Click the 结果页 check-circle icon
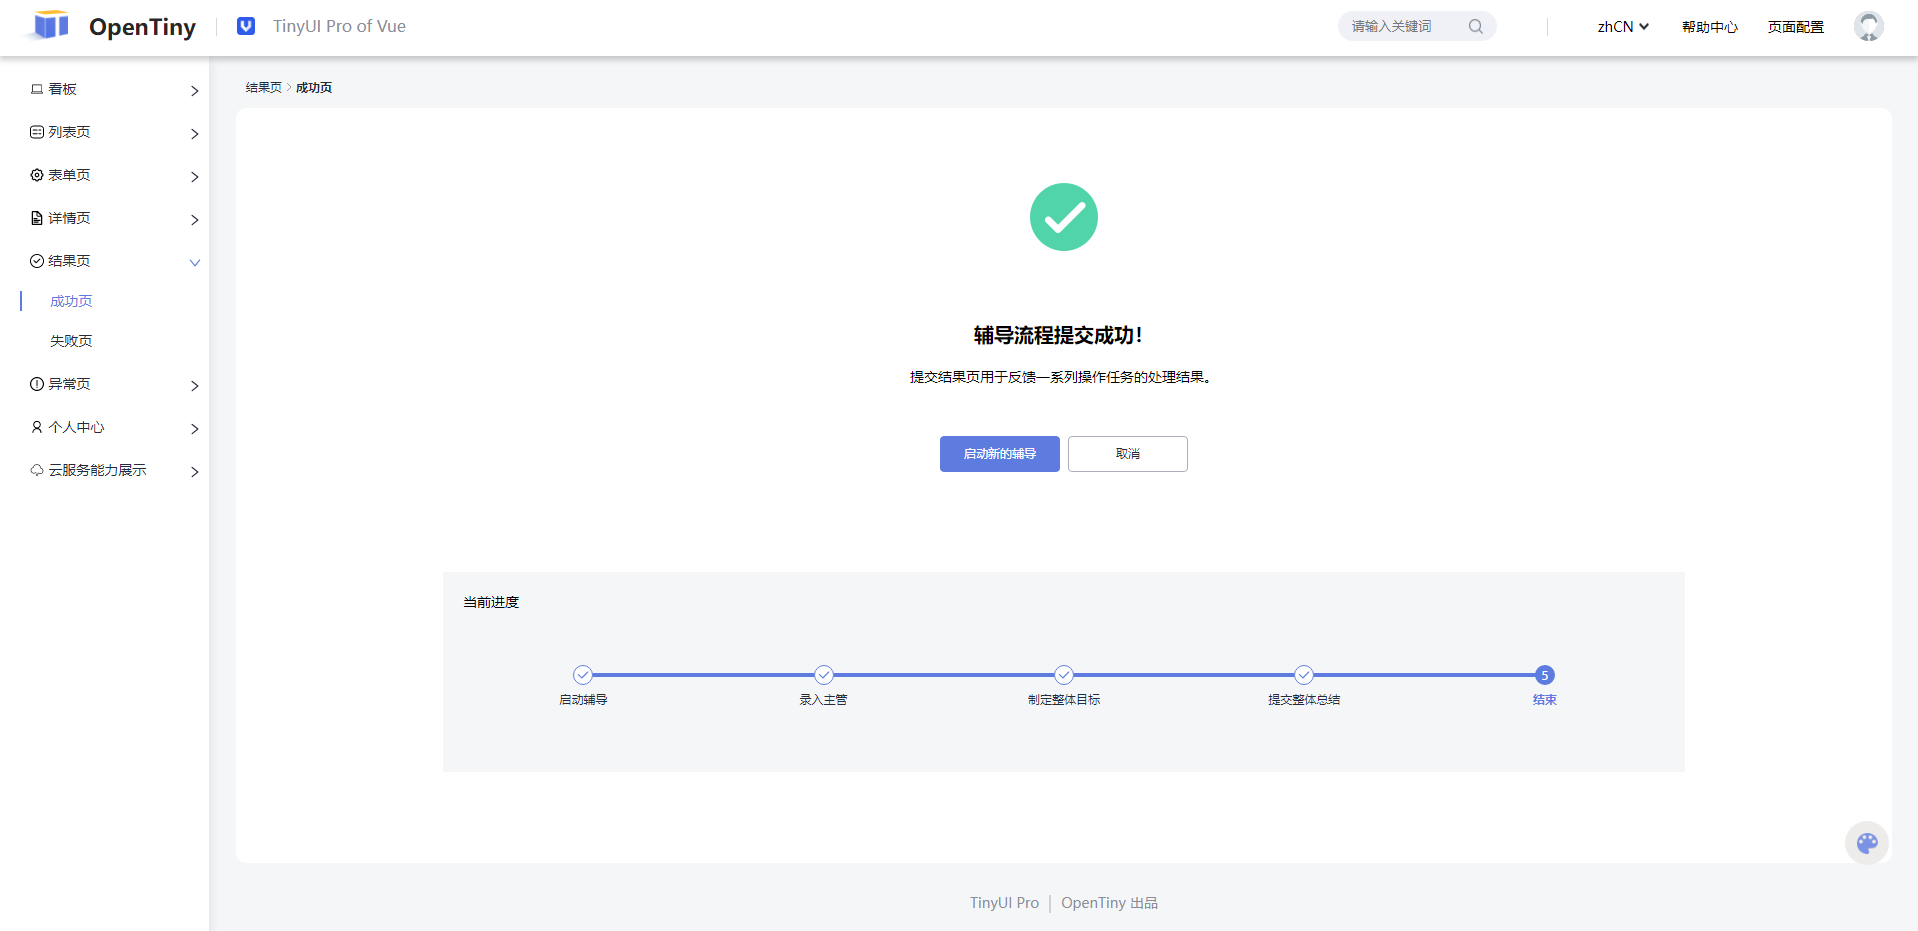Screen dimensions: 1918x931 pos(37,261)
